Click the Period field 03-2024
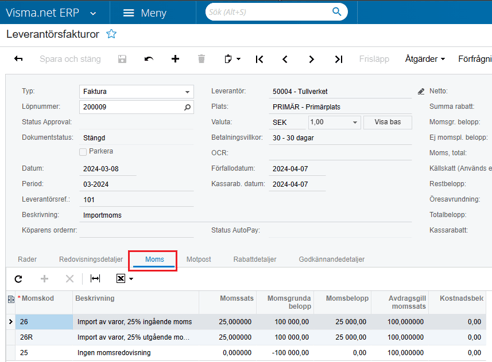 tap(137, 184)
